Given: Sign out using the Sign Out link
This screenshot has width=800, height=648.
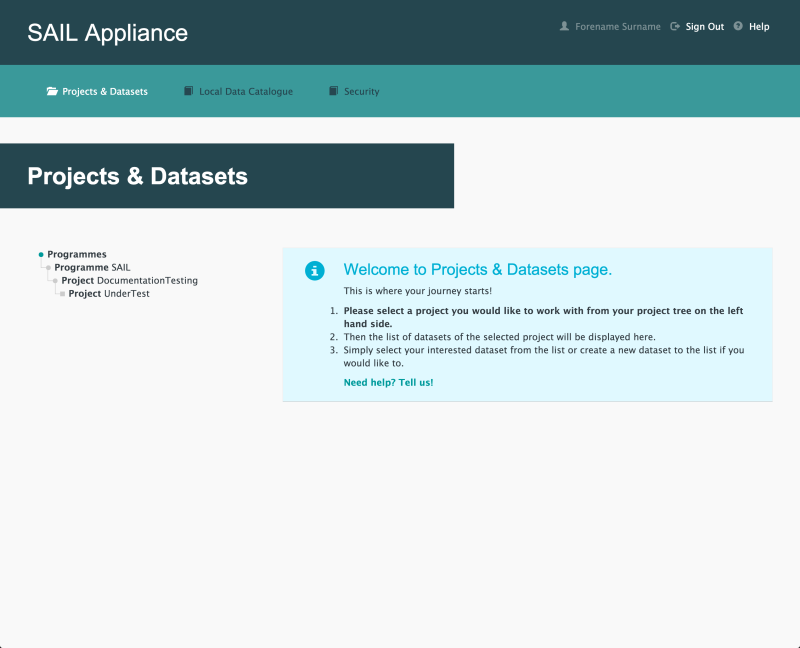Looking at the screenshot, I should pos(704,27).
